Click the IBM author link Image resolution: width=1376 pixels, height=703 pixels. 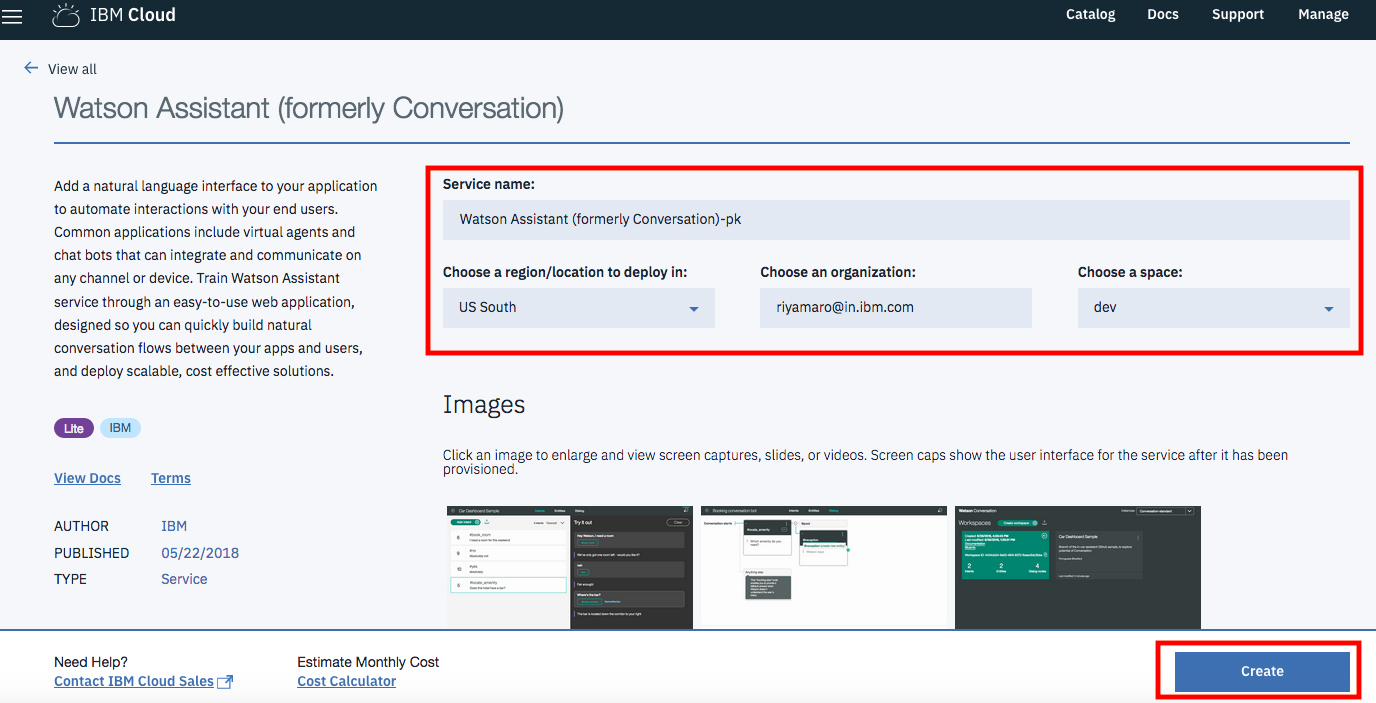click(x=174, y=526)
